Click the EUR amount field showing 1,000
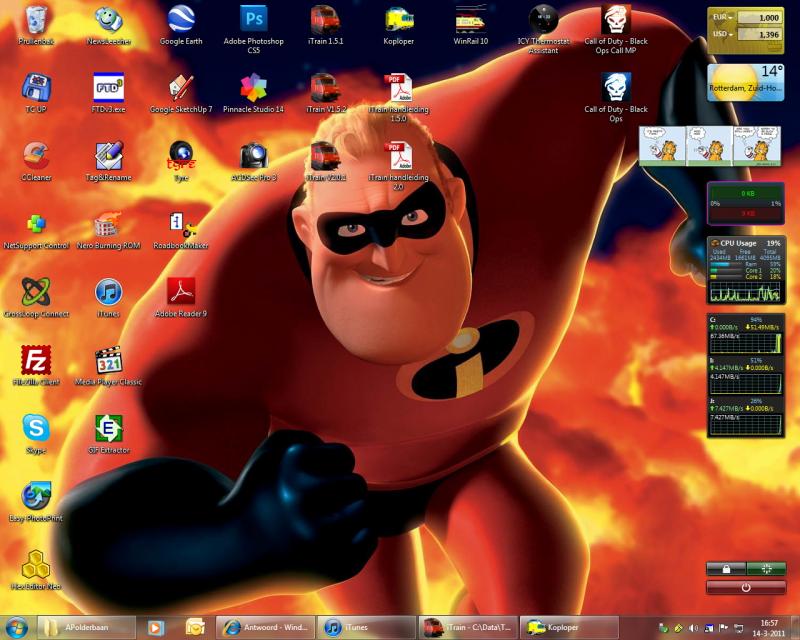Viewport: 800px width, 640px height. click(760, 17)
